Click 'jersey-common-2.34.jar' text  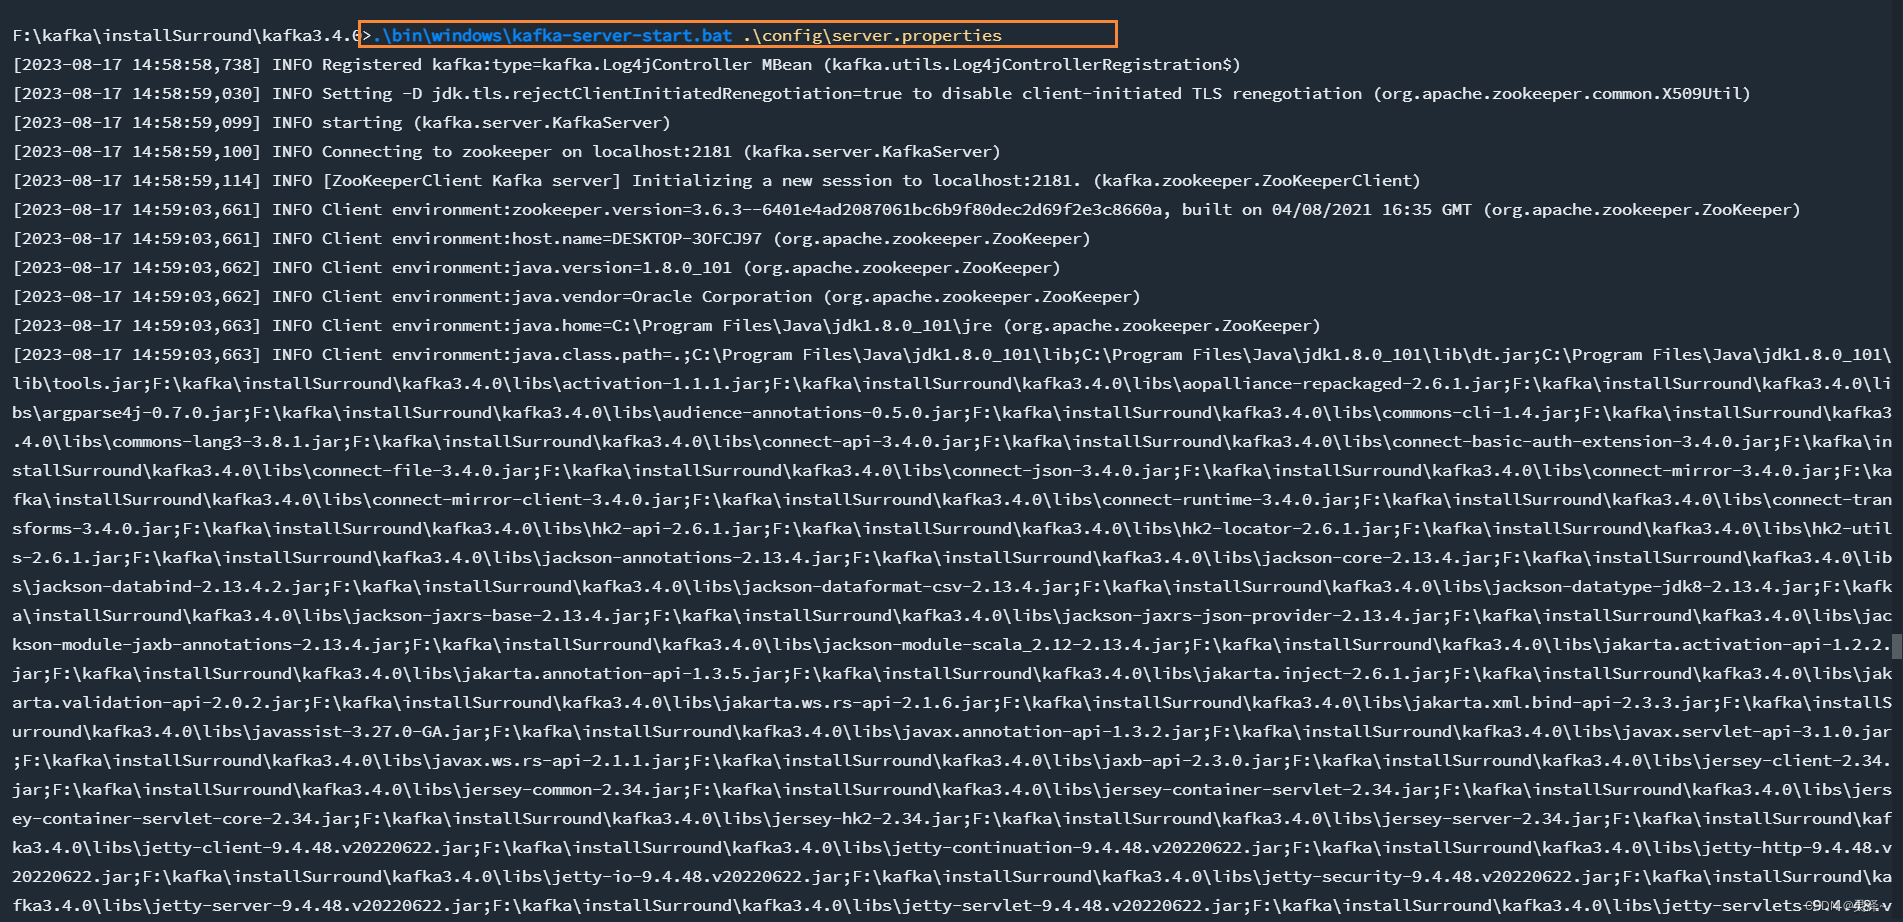point(572,790)
